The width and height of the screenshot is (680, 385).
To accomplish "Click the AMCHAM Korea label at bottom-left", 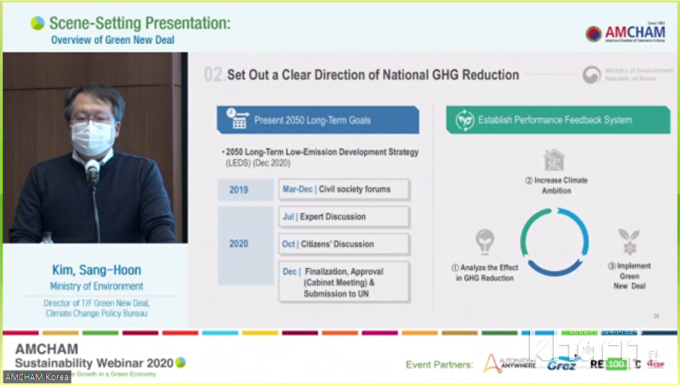I will [x=37, y=377].
